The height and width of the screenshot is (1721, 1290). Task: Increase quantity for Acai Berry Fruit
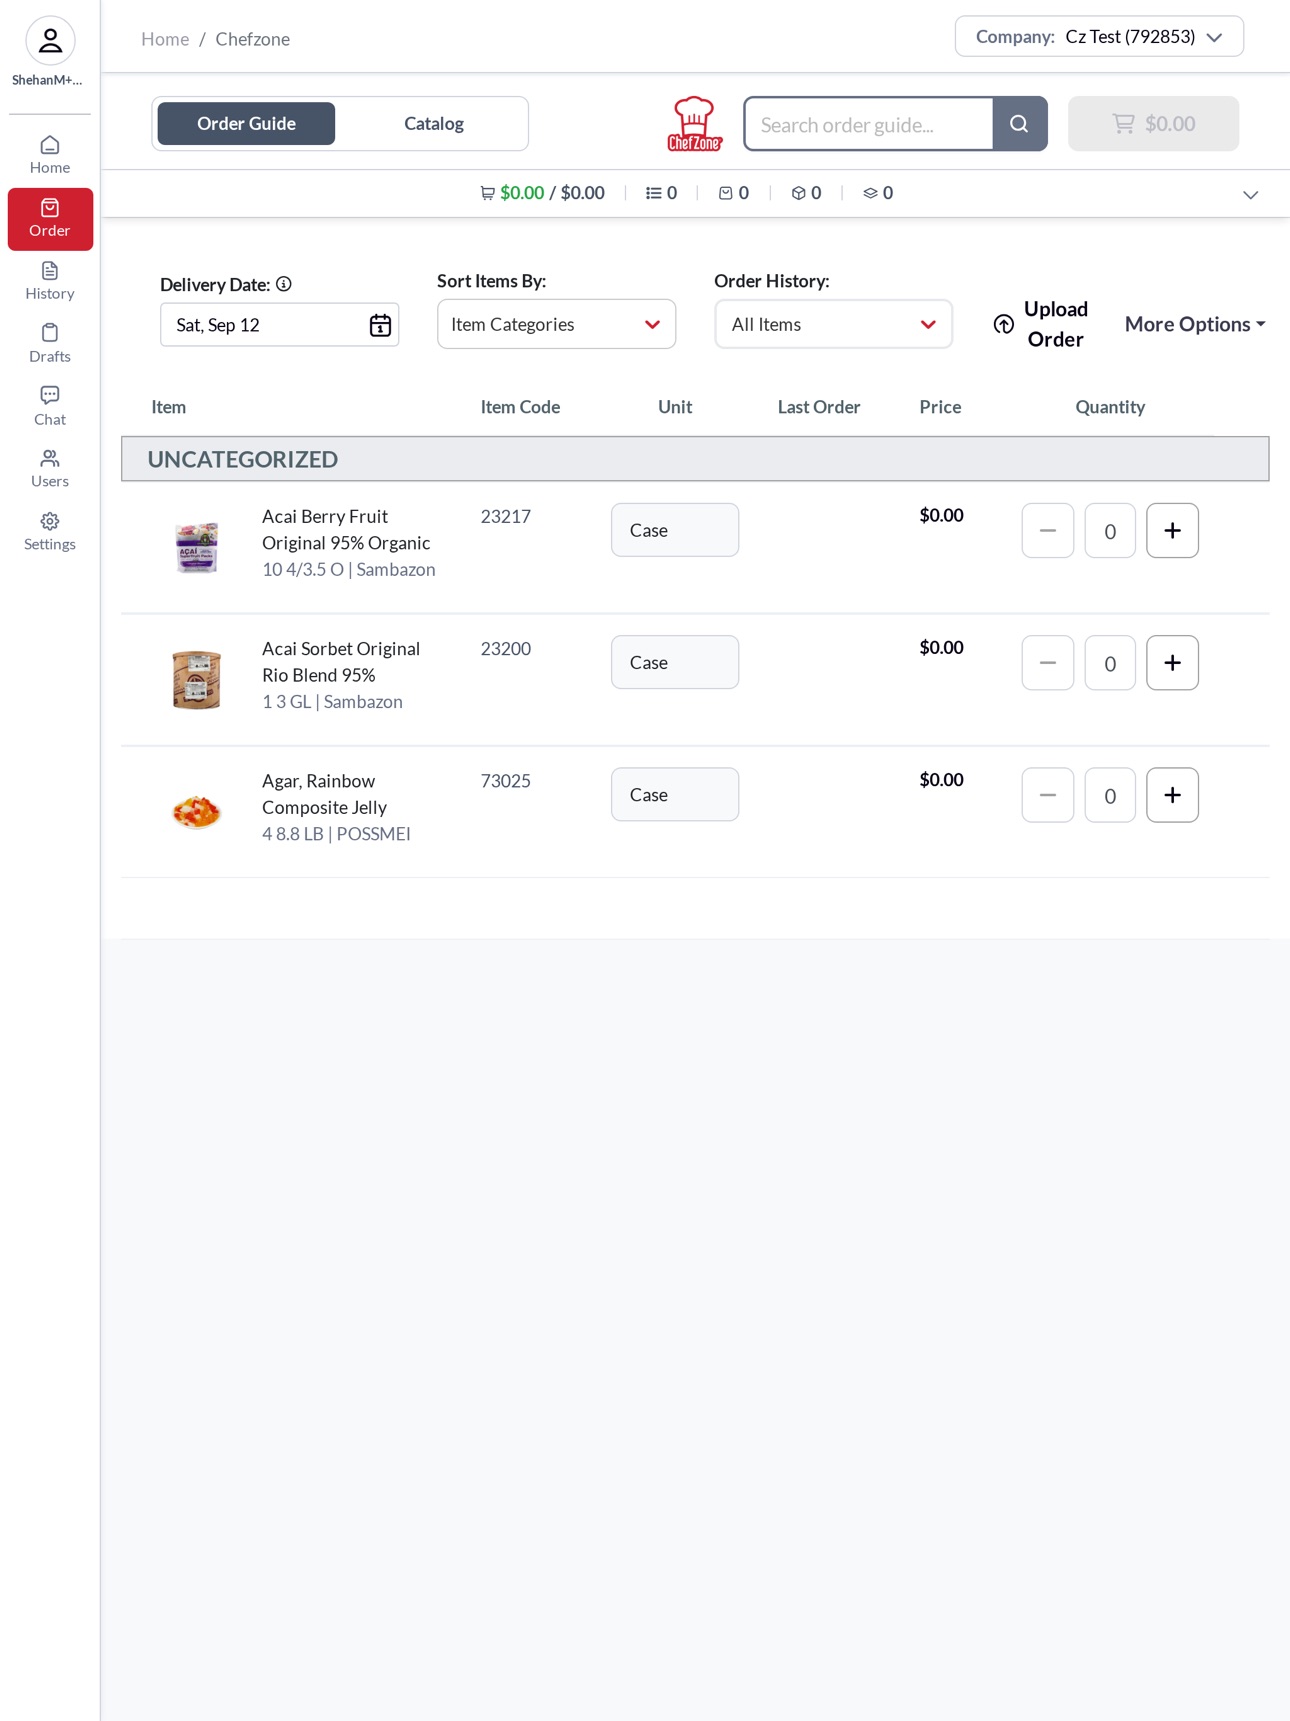[1172, 531]
